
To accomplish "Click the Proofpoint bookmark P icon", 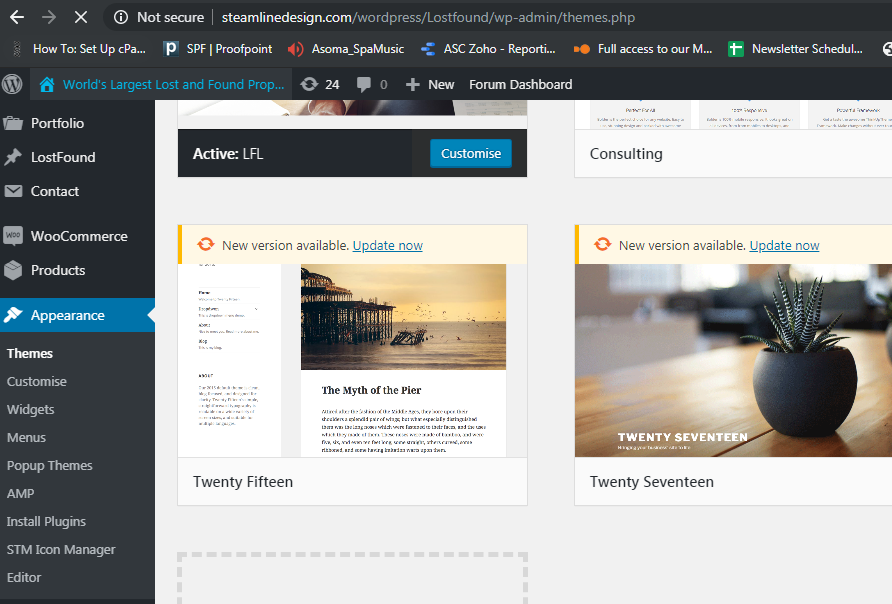I will coord(171,49).
